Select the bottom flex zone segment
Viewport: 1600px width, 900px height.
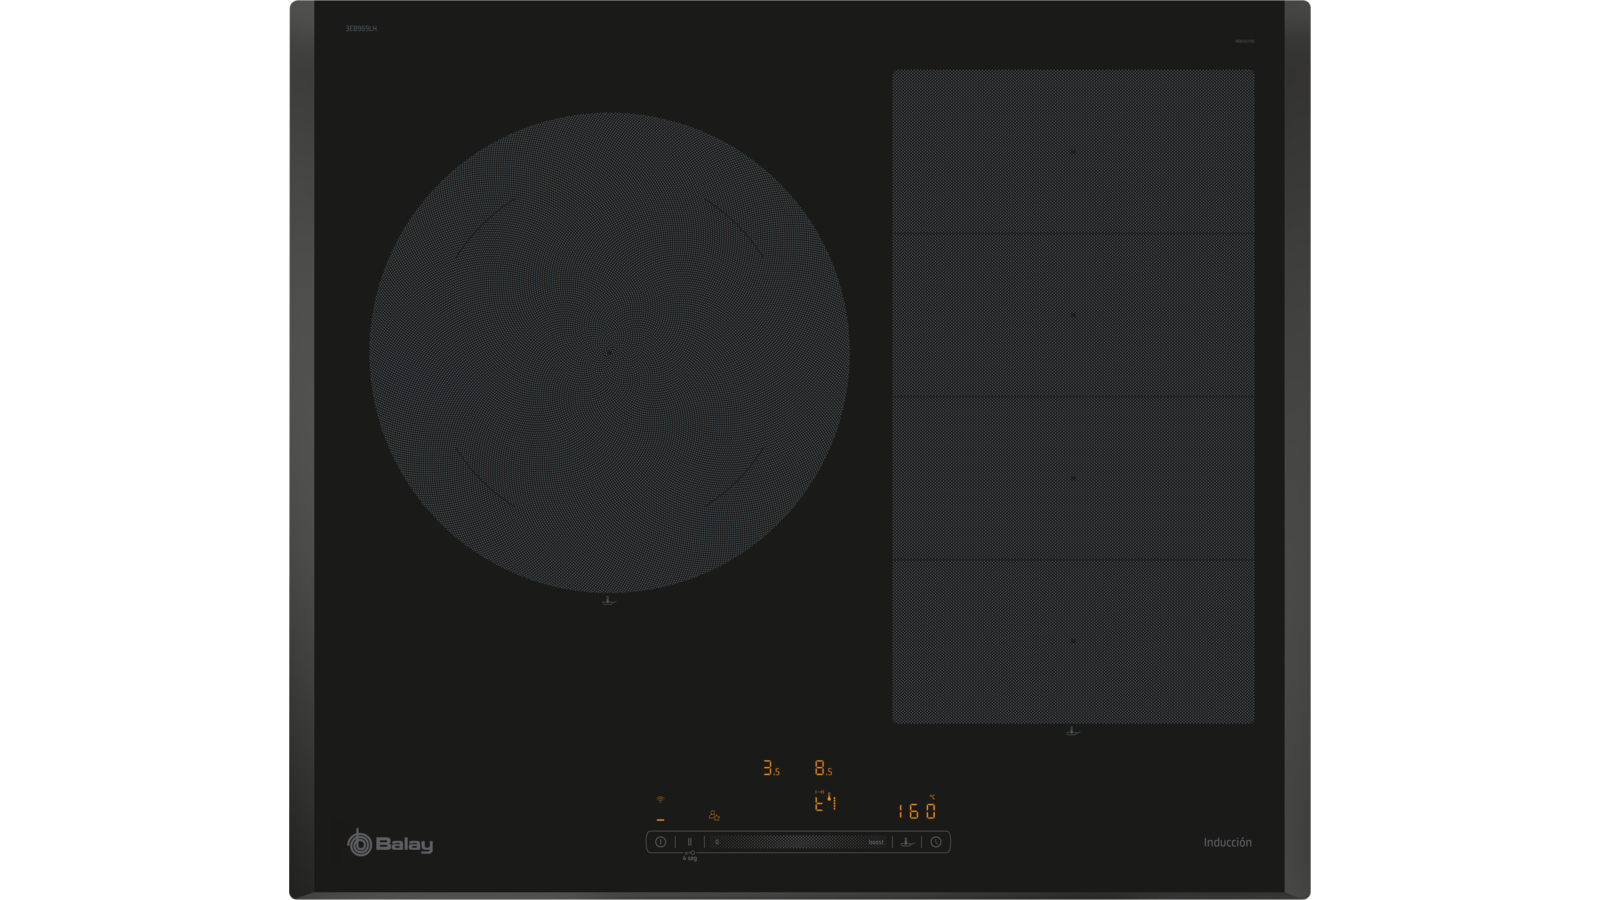(x=1073, y=641)
